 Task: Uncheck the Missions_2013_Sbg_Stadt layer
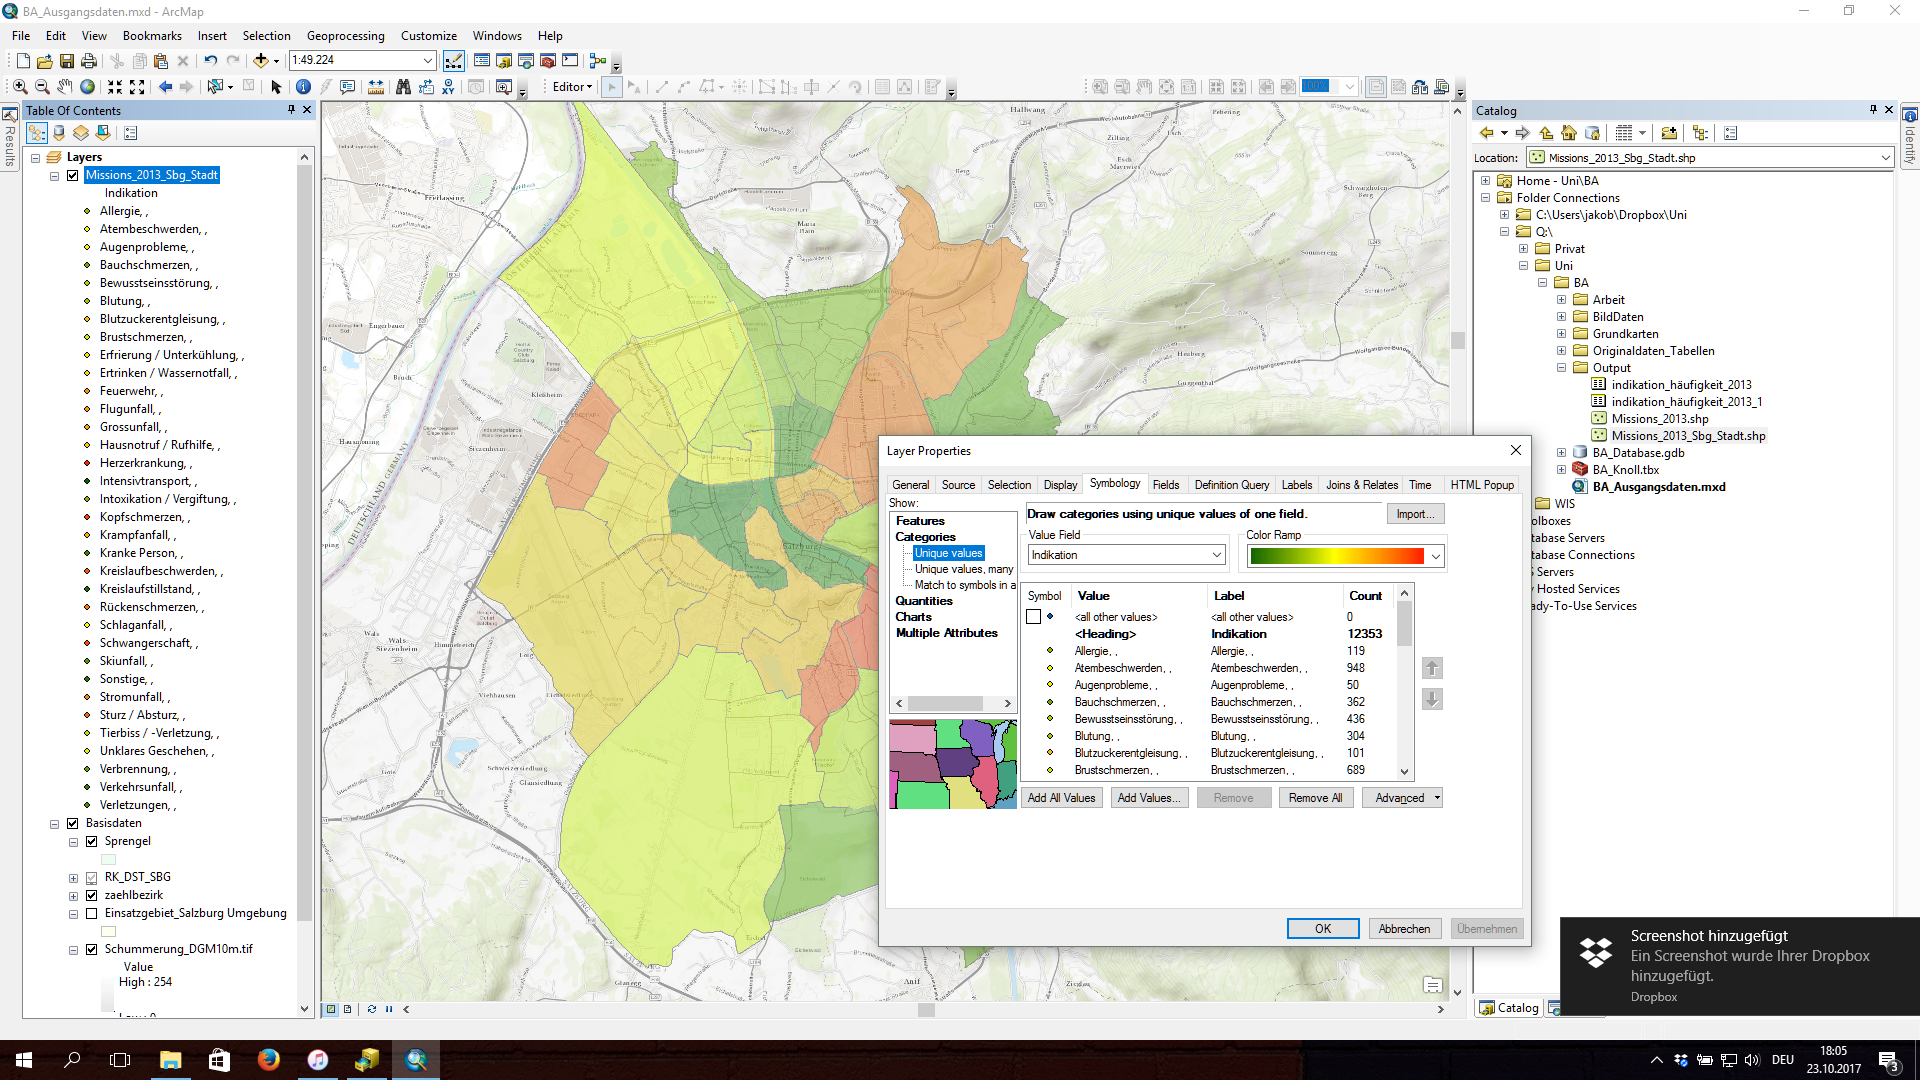72,175
